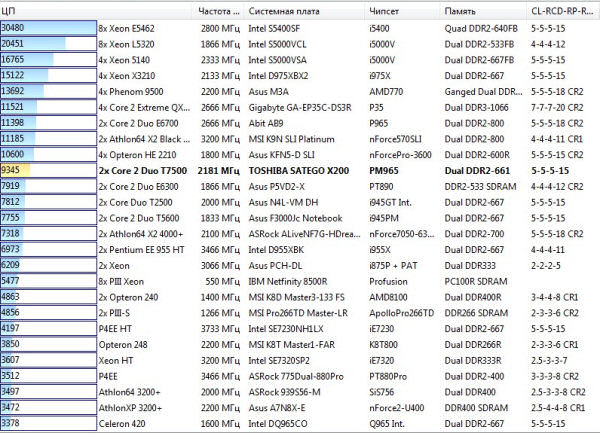Click chipset Profusion cell
The height and width of the screenshot is (433, 600).
[388, 282]
